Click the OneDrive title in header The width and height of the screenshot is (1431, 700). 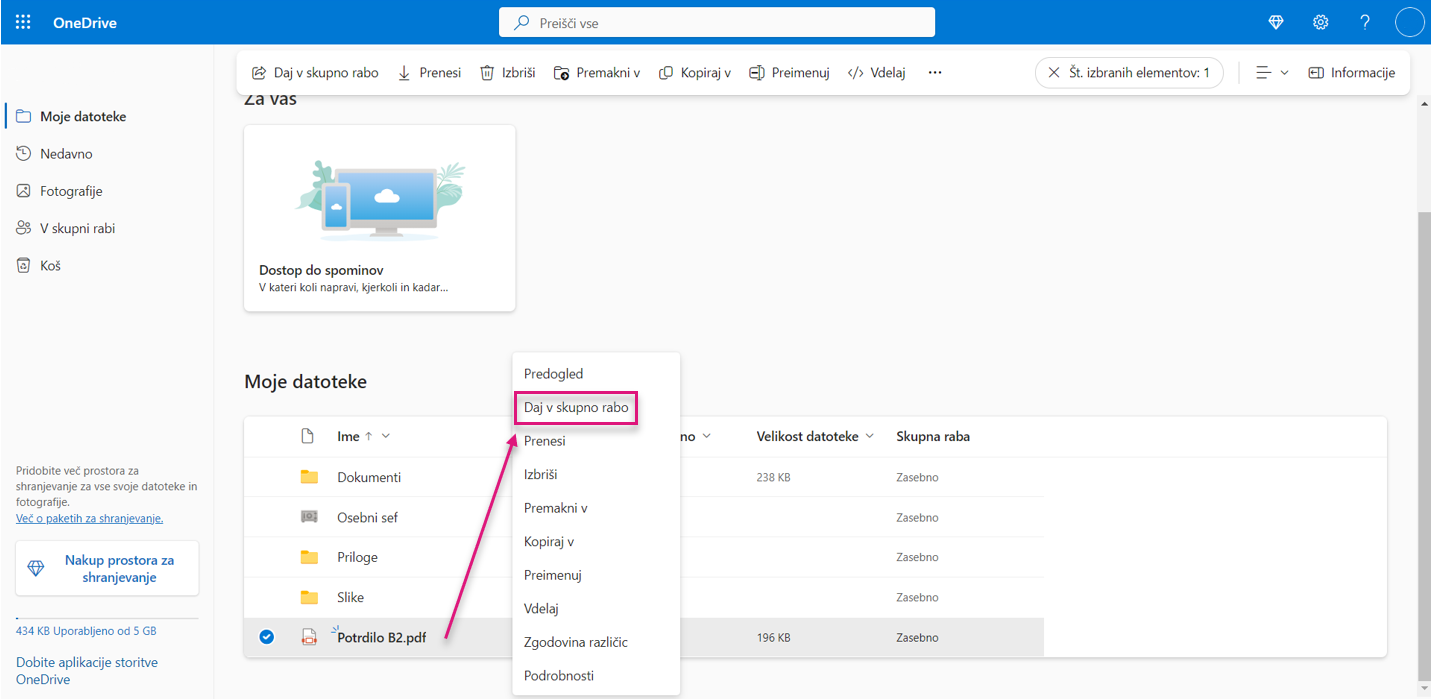click(85, 22)
